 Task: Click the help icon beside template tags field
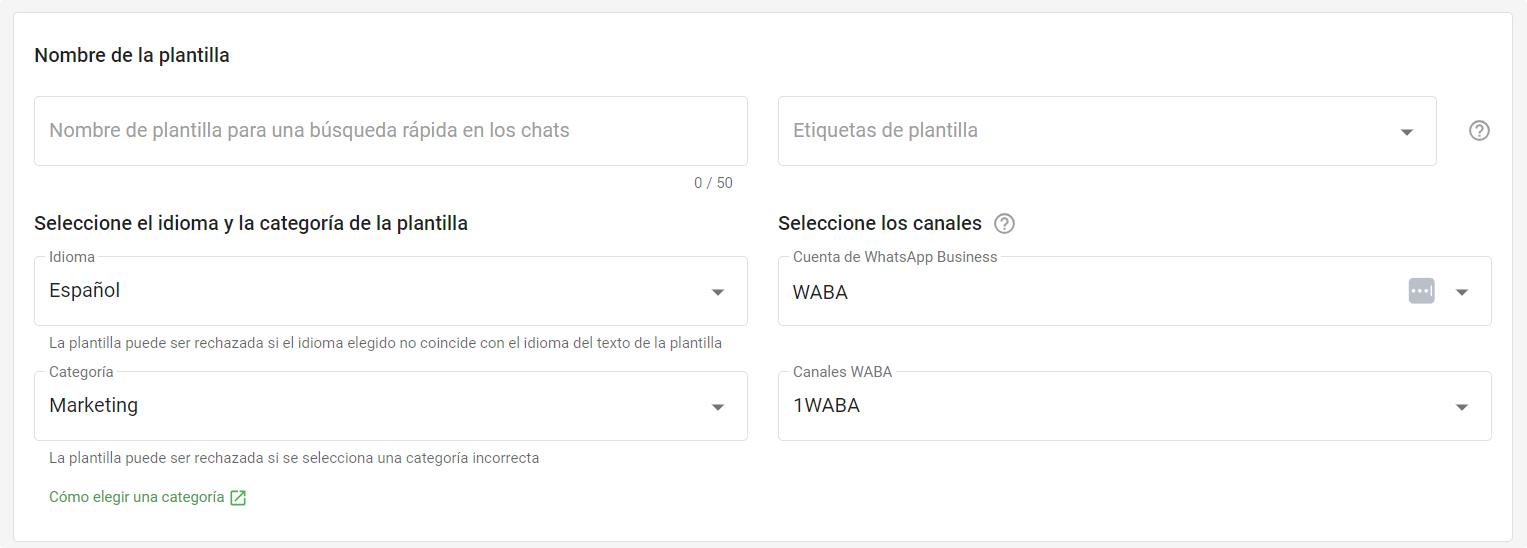click(1479, 131)
